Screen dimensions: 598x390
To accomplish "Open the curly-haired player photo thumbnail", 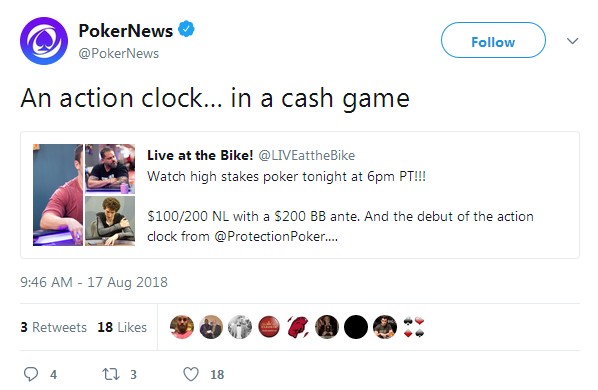I will coord(110,221).
